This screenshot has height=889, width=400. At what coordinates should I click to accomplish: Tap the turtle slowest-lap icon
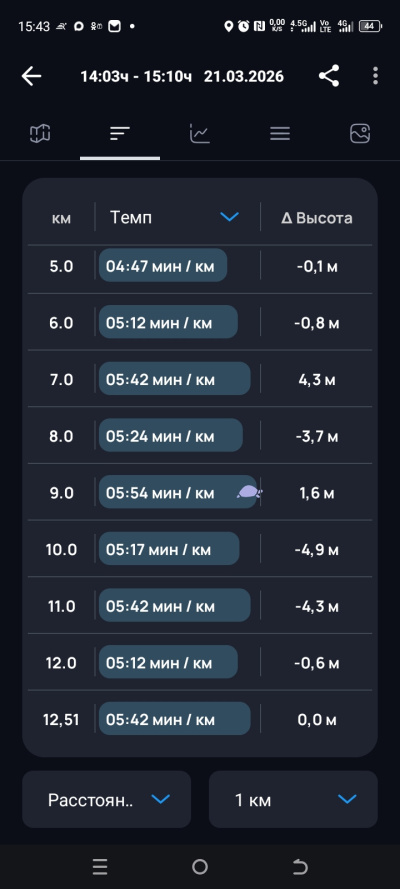point(249,492)
